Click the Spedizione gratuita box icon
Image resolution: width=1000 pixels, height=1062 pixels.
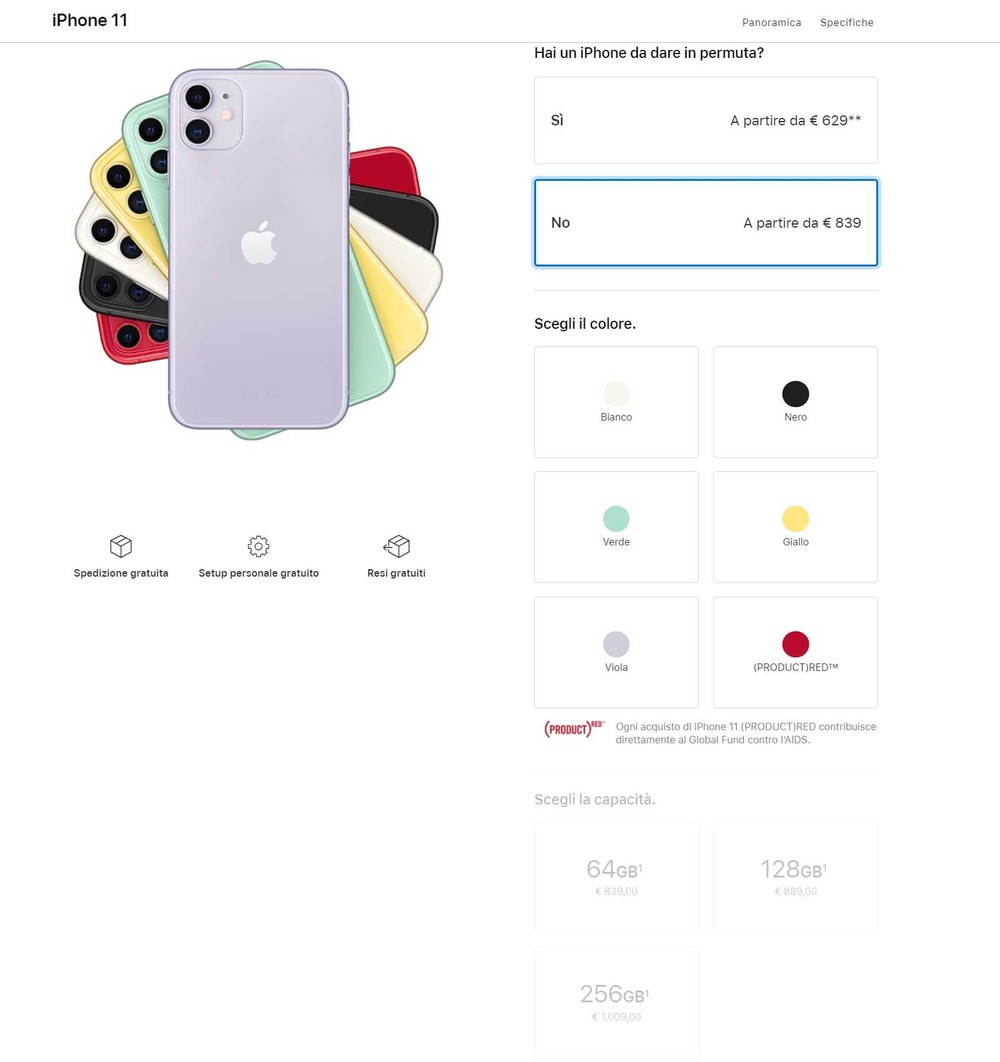pos(121,546)
